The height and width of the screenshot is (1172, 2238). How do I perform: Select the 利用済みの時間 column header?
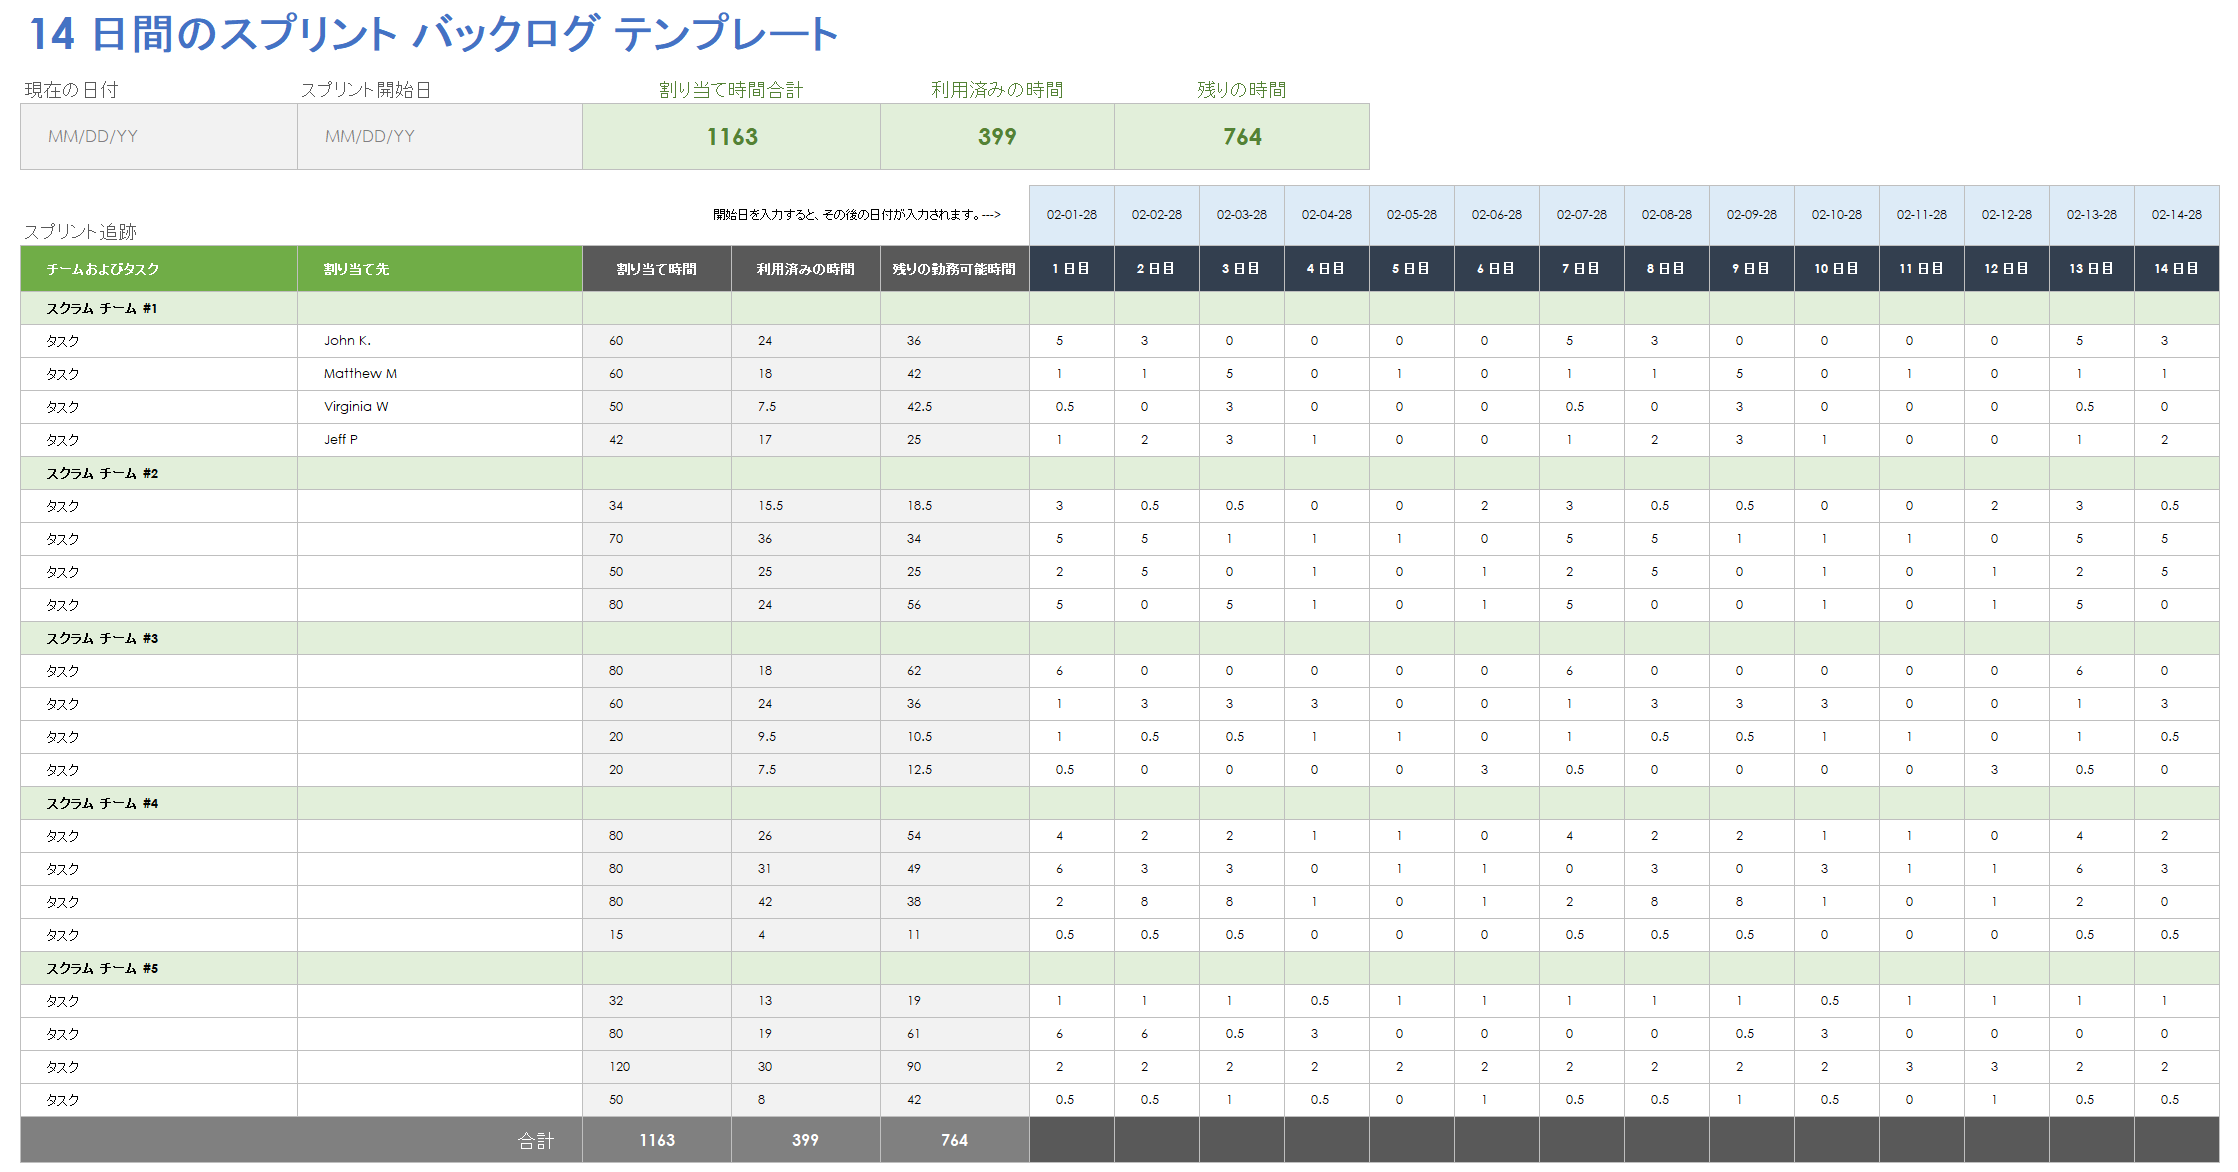tap(806, 269)
